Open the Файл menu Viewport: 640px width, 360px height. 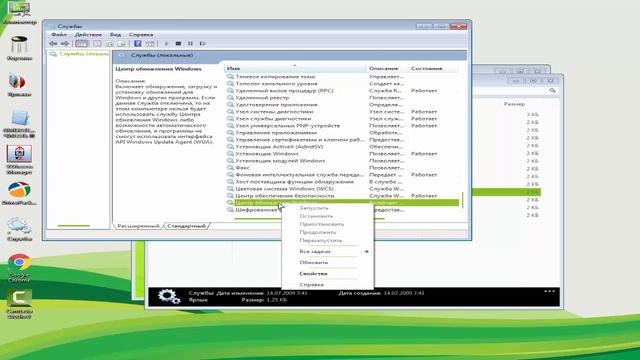[x=59, y=35]
